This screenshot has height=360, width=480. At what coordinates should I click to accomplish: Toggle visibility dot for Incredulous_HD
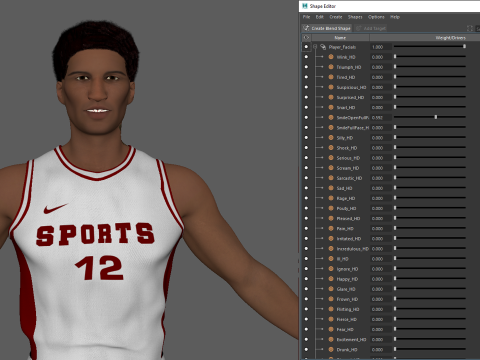306,249
